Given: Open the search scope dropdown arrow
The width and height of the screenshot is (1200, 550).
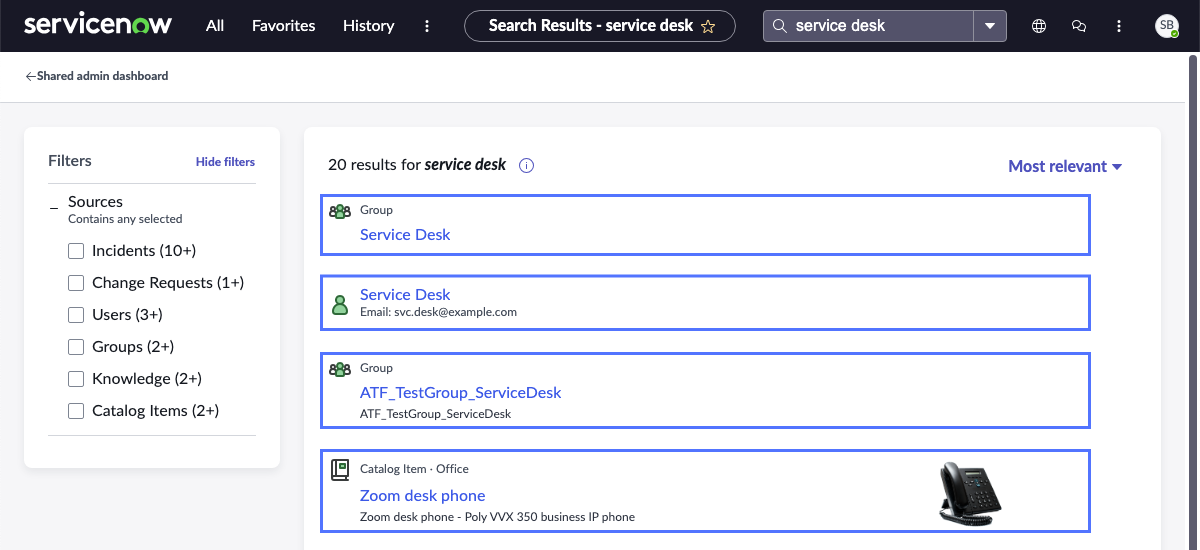Looking at the screenshot, I should click(x=990, y=26).
